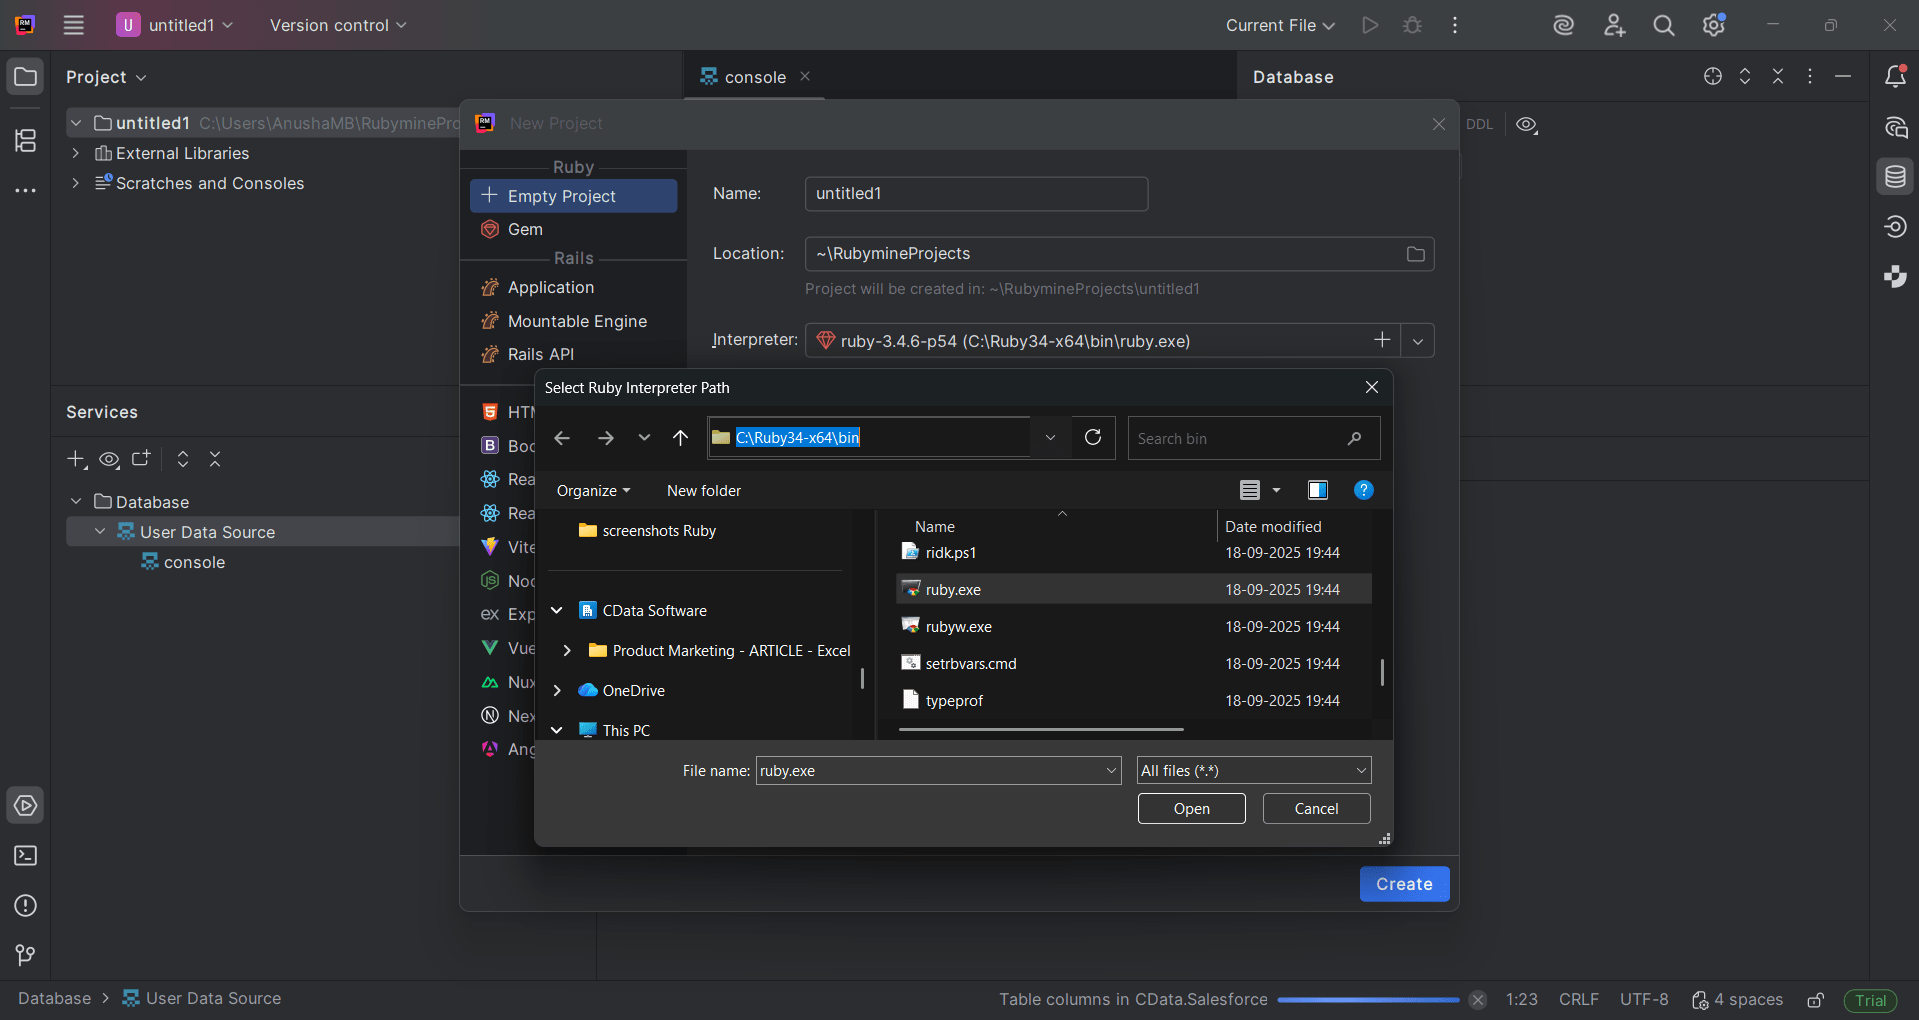Refresh the file browser listing
The image size is (1919, 1020).
[1093, 437]
